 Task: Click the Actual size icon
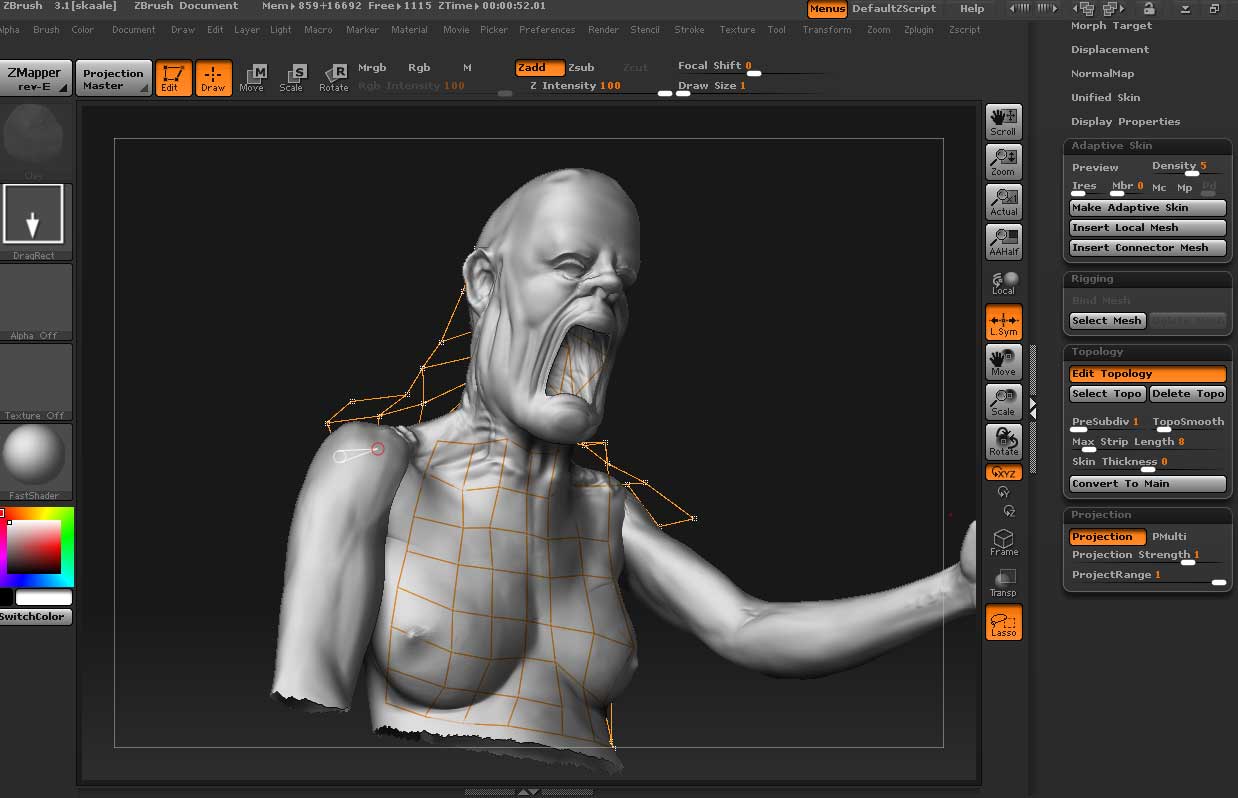[x=1003, y=201]
